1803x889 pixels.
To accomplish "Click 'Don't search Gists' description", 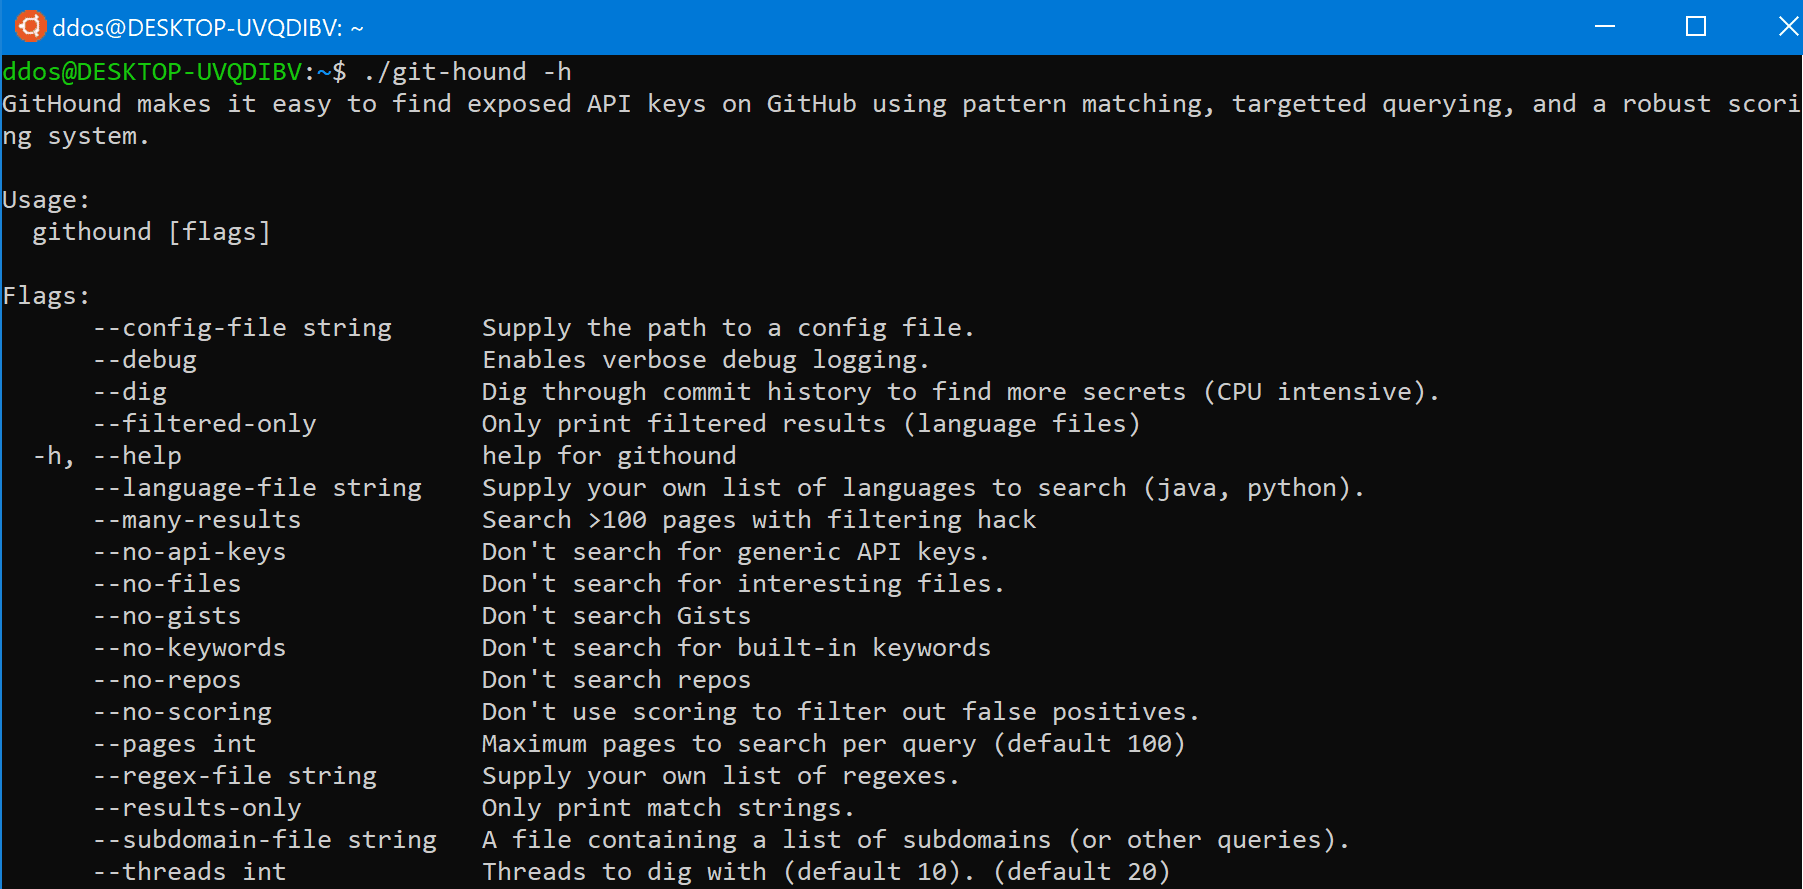I will point(616,616).
